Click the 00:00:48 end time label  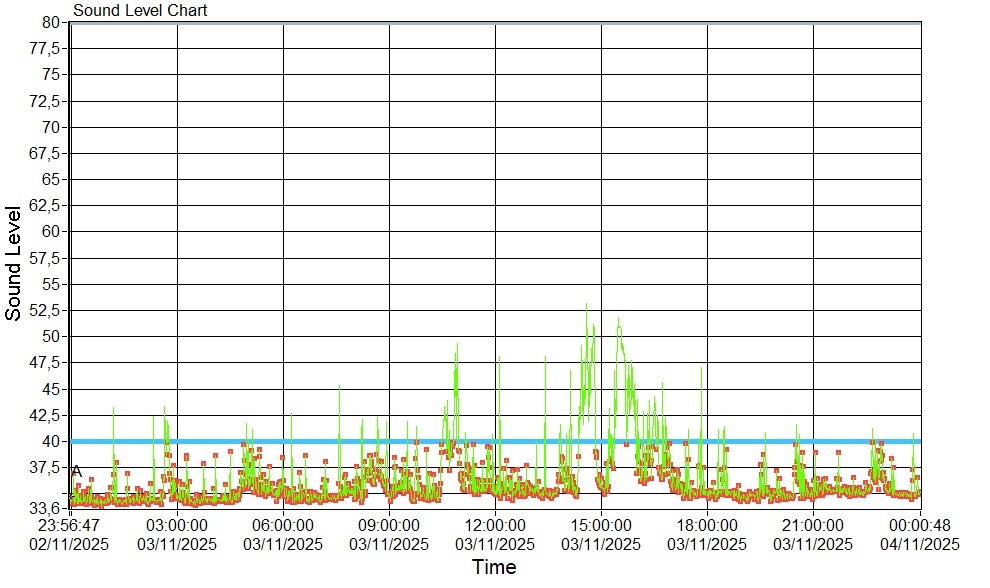920,525
